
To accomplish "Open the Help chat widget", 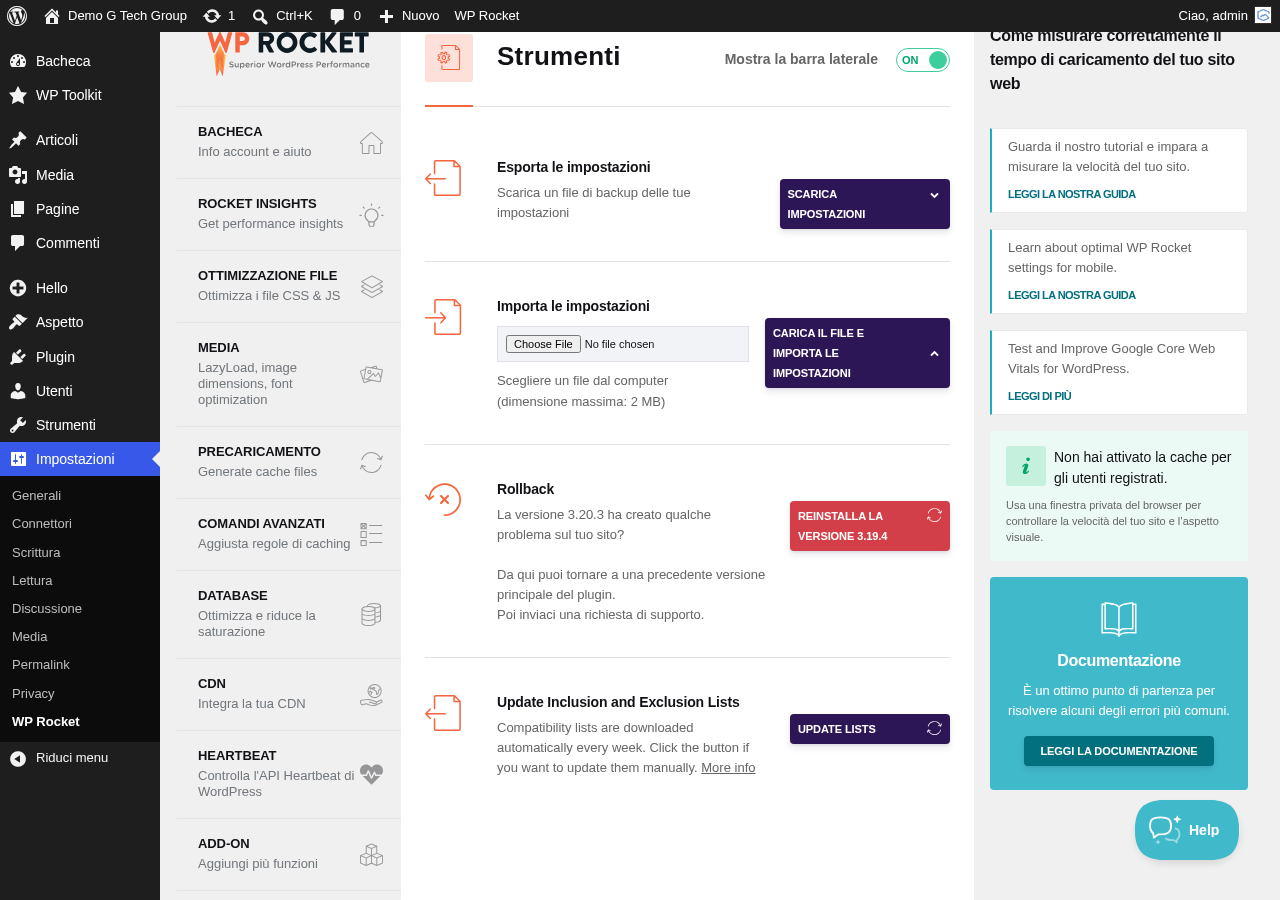I will point(1187,830).
